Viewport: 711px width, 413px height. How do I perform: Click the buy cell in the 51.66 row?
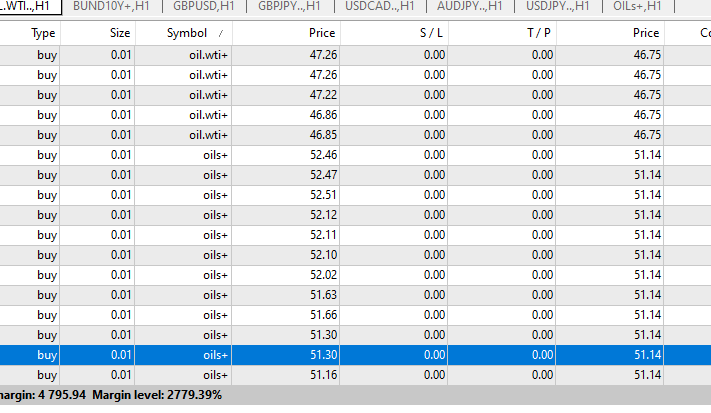(x=47, y=315)
